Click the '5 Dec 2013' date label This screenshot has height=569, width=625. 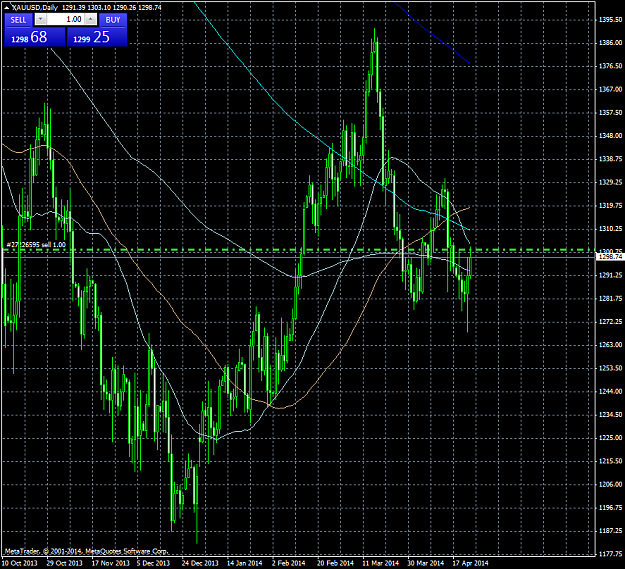(x=153, y=563)
